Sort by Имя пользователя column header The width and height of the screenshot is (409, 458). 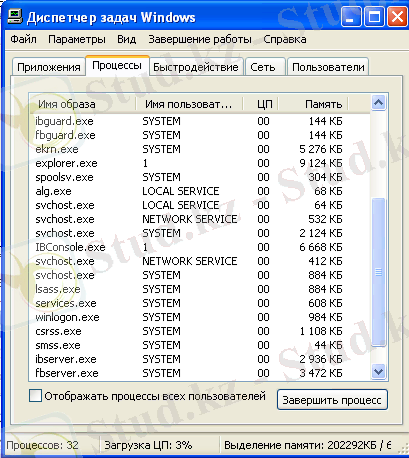click(x=189, y=104)
